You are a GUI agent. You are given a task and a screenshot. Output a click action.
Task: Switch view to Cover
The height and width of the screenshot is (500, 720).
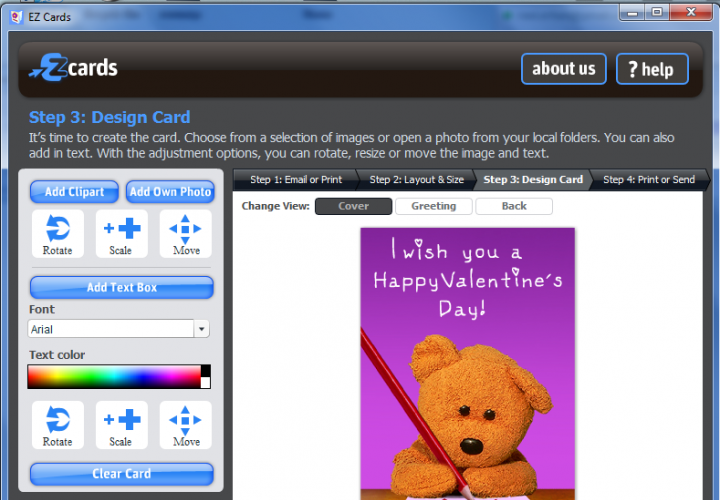click(353, 206)
